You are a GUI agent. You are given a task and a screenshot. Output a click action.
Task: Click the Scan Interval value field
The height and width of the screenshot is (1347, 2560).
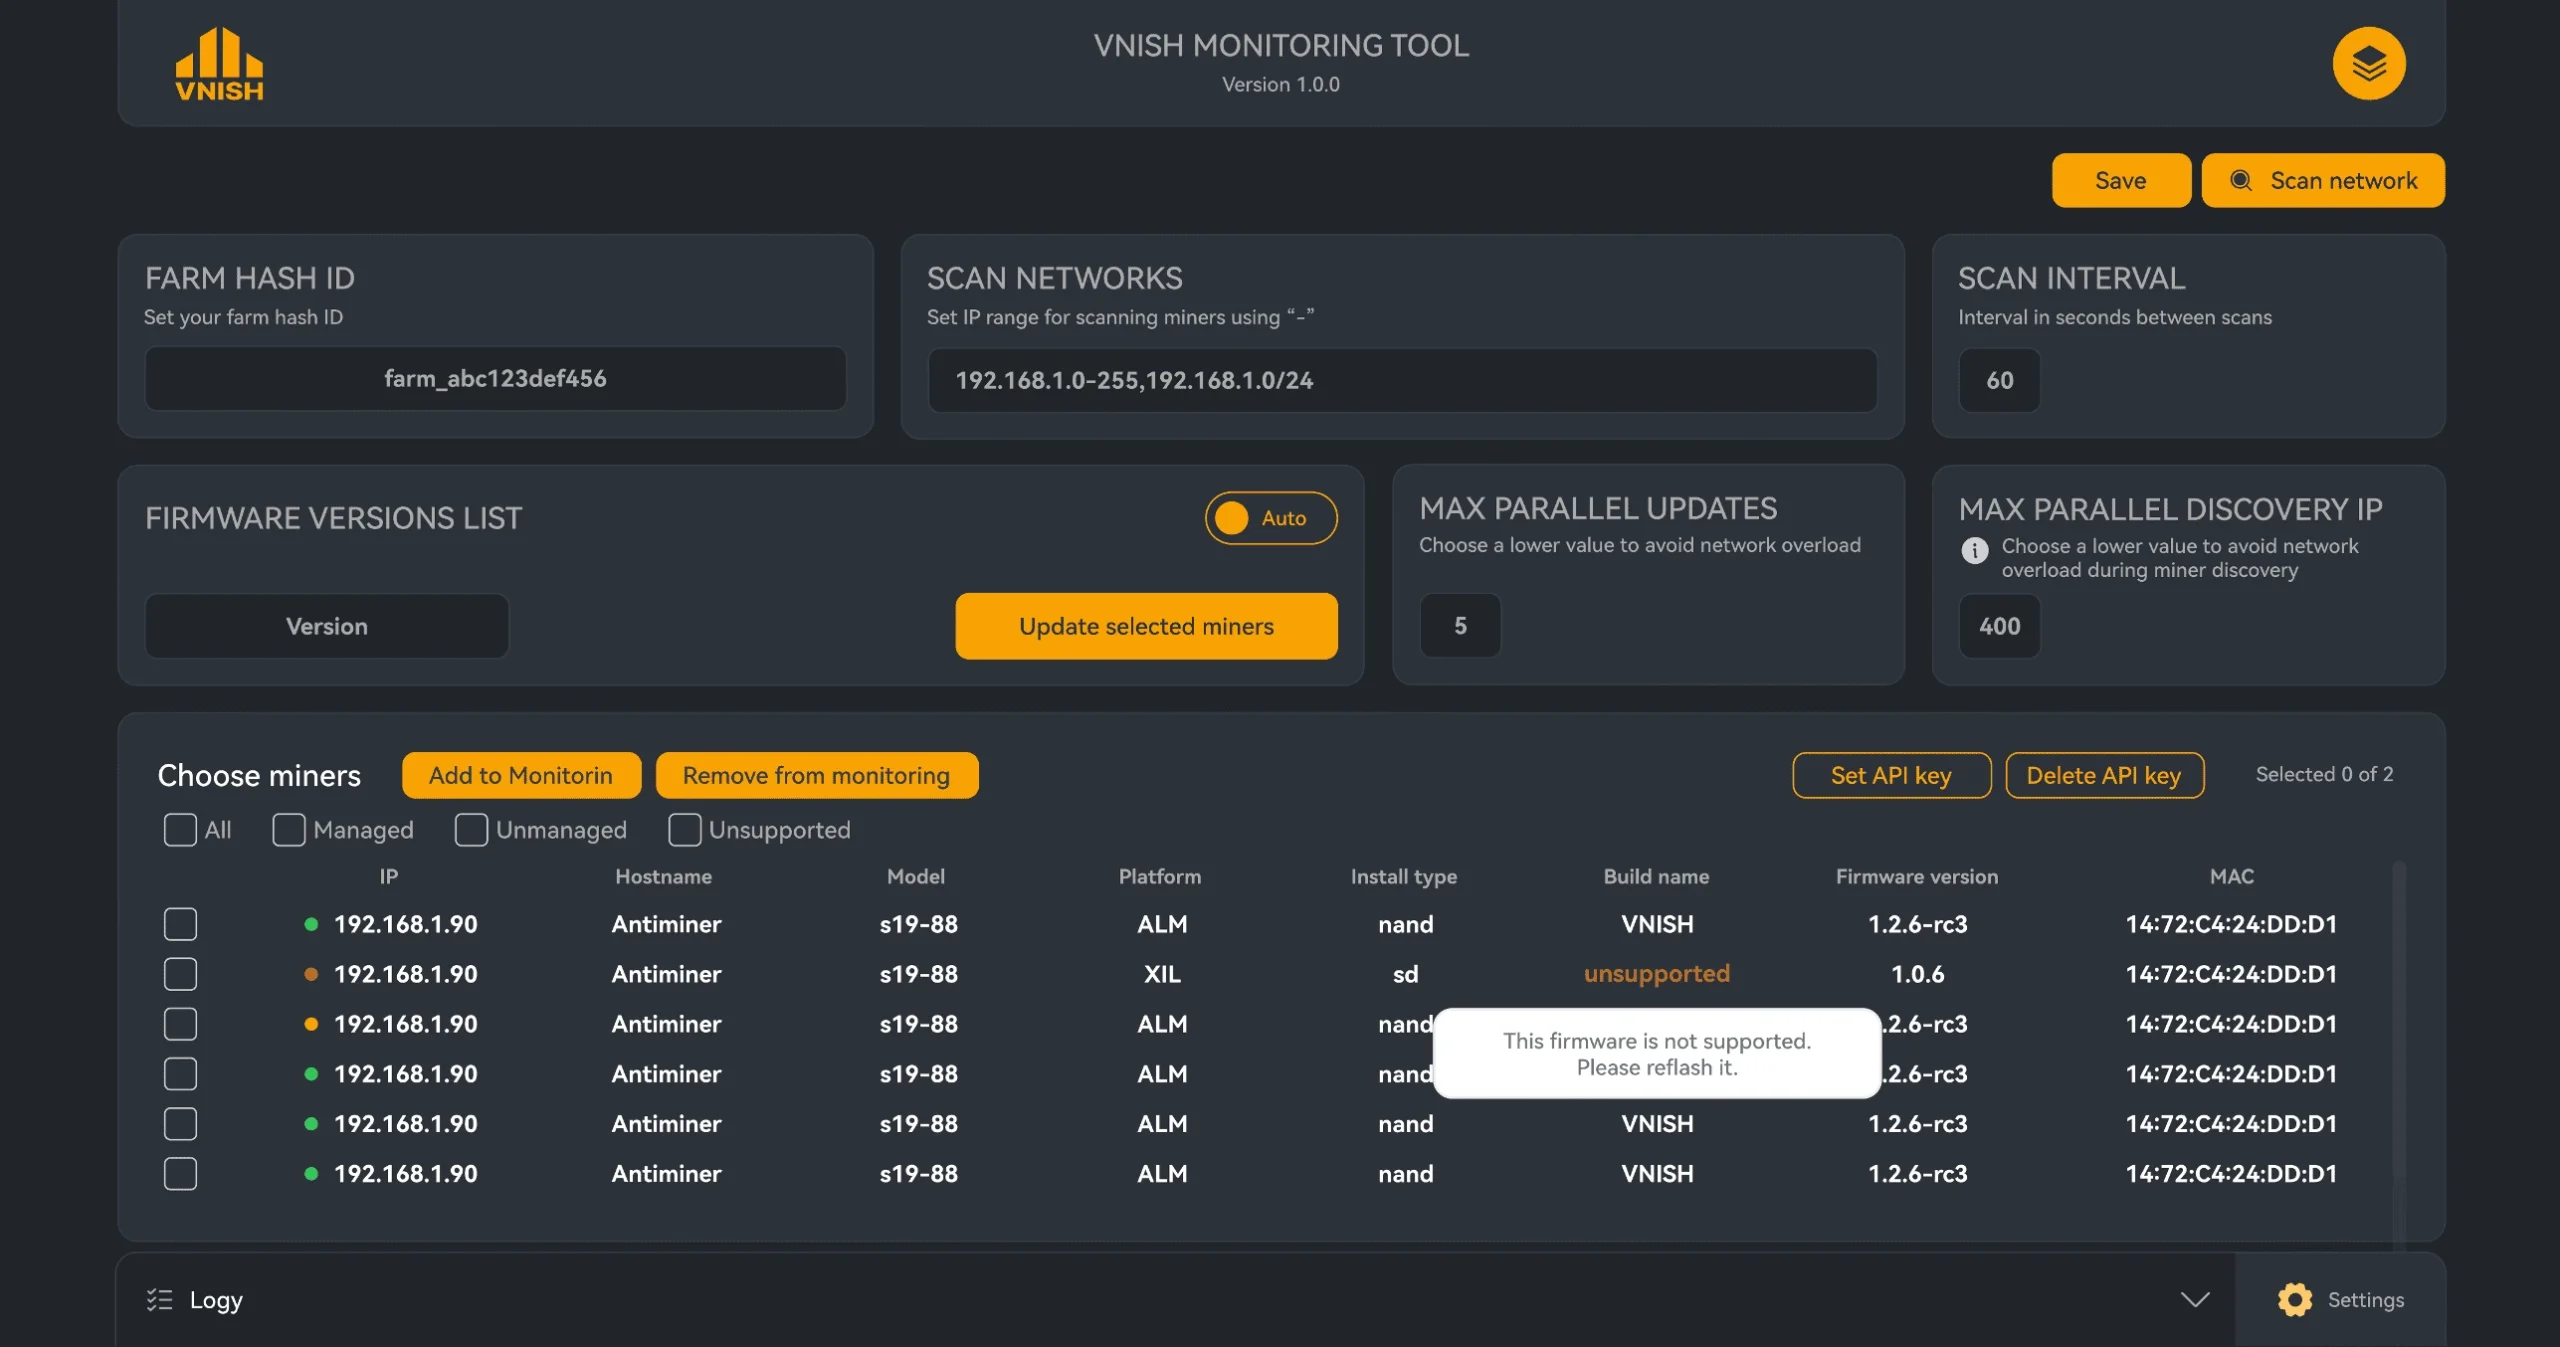point(1999,380)
